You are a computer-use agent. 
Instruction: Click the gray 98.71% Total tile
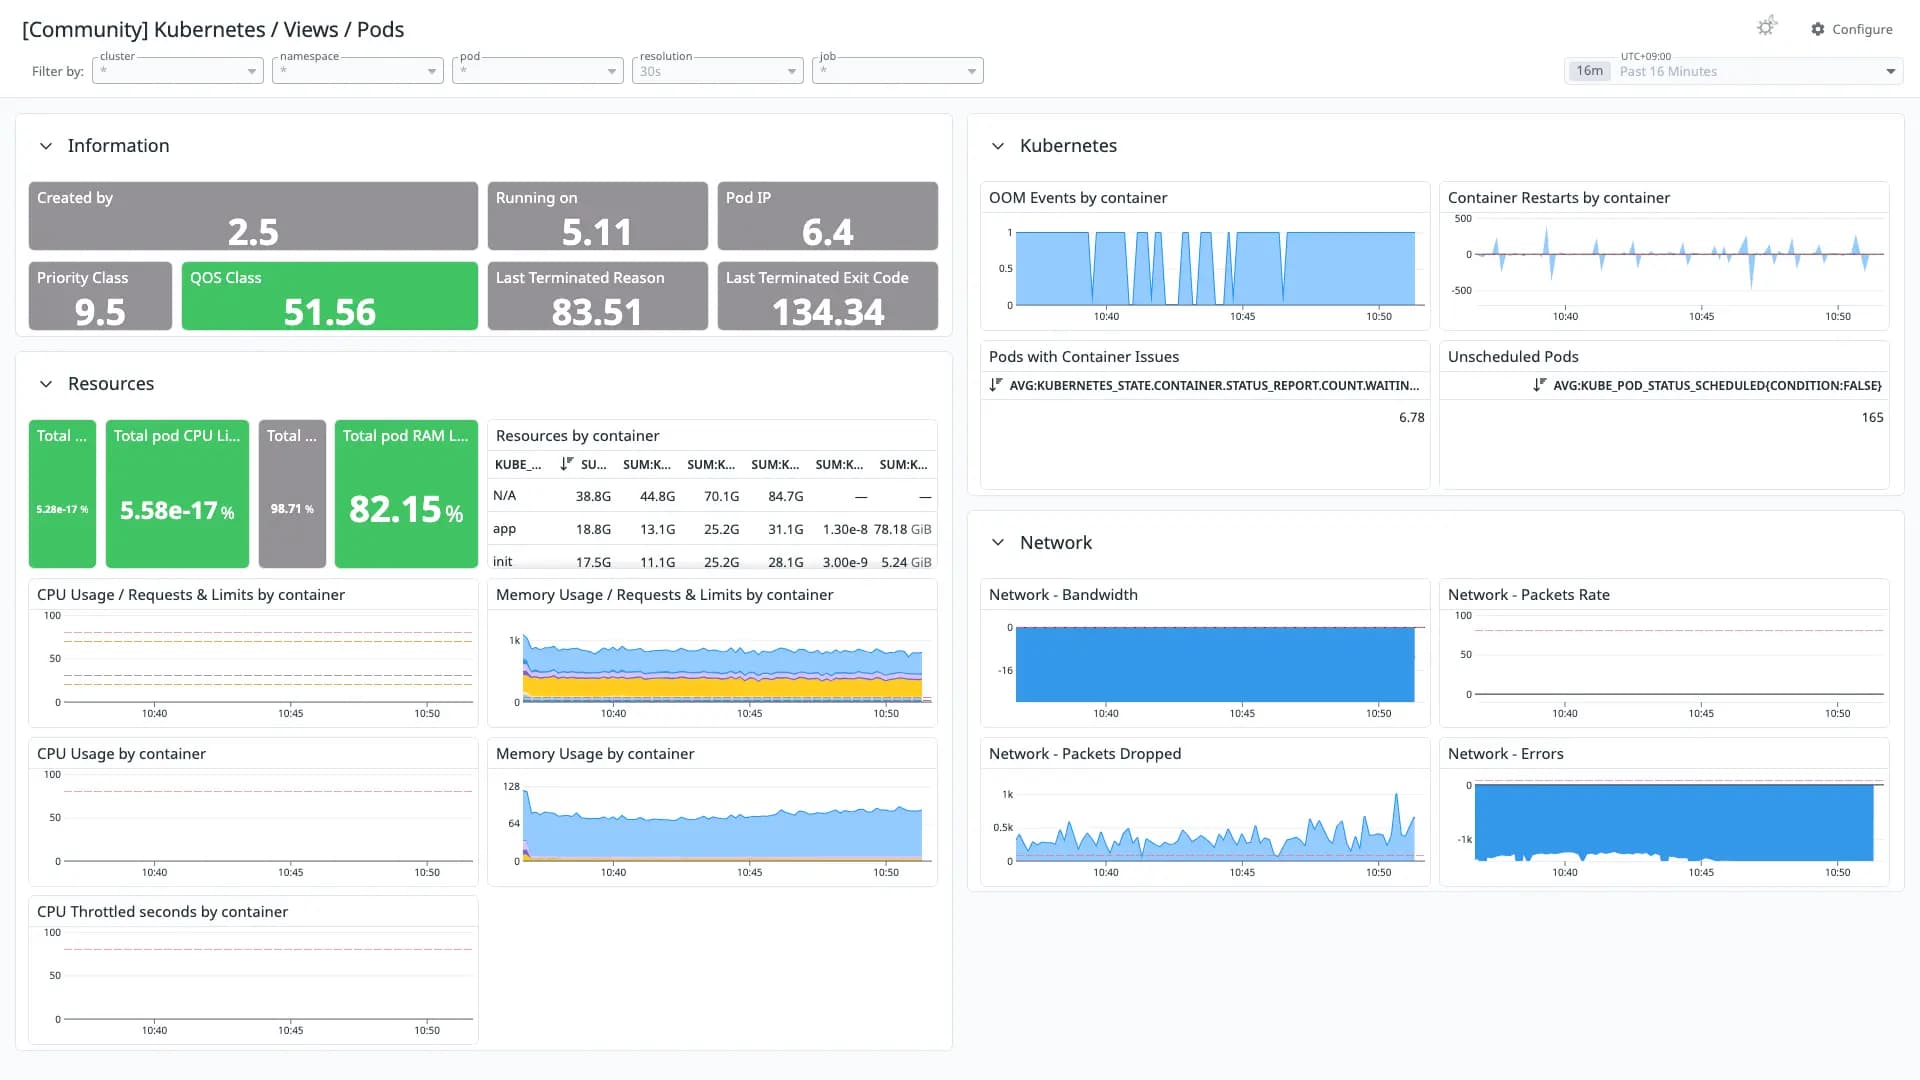pos(292,494)
